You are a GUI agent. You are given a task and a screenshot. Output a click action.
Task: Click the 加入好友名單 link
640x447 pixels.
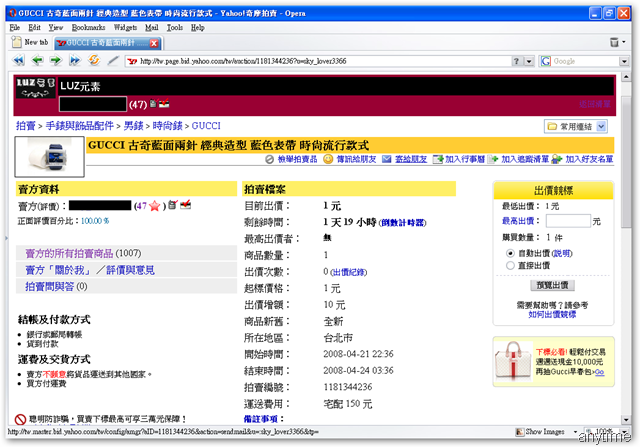(x=589, y=159)
